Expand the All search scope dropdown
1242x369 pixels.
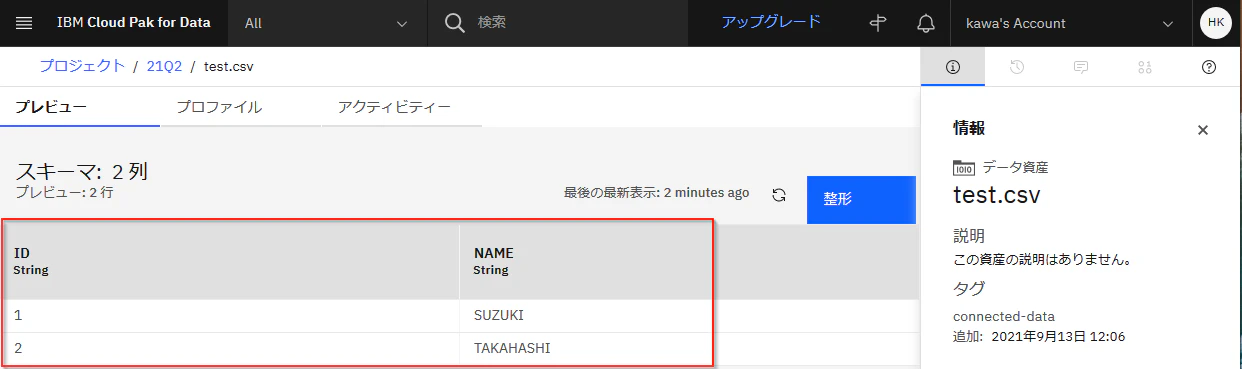pos(327,23)
